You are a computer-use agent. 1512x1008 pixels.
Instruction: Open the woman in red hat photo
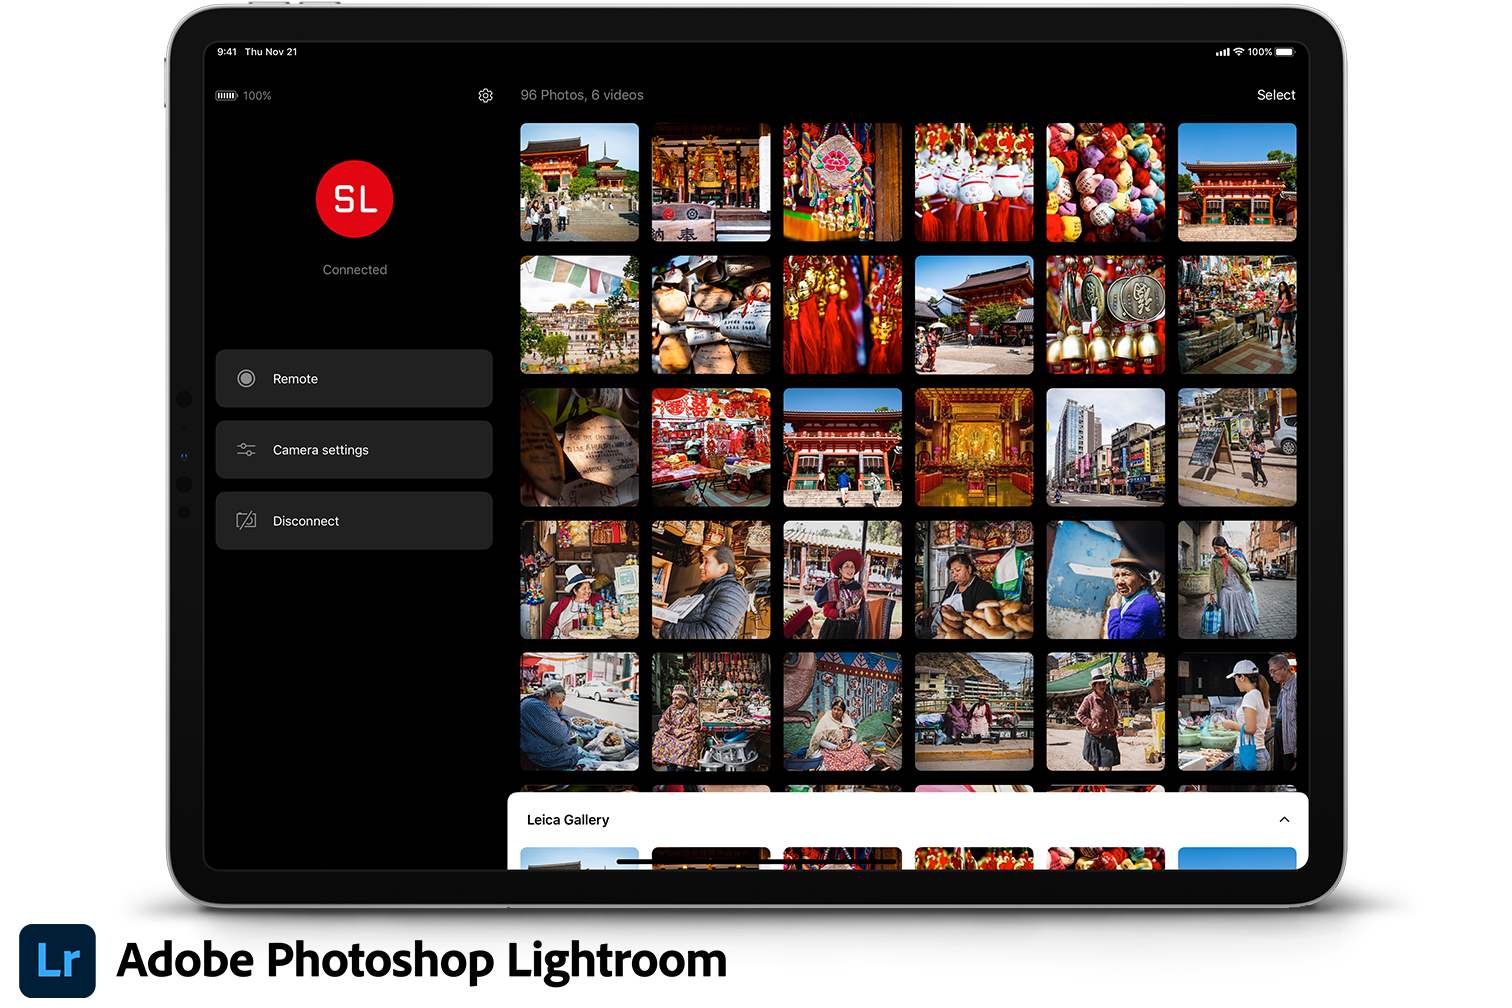click(842, 580)
